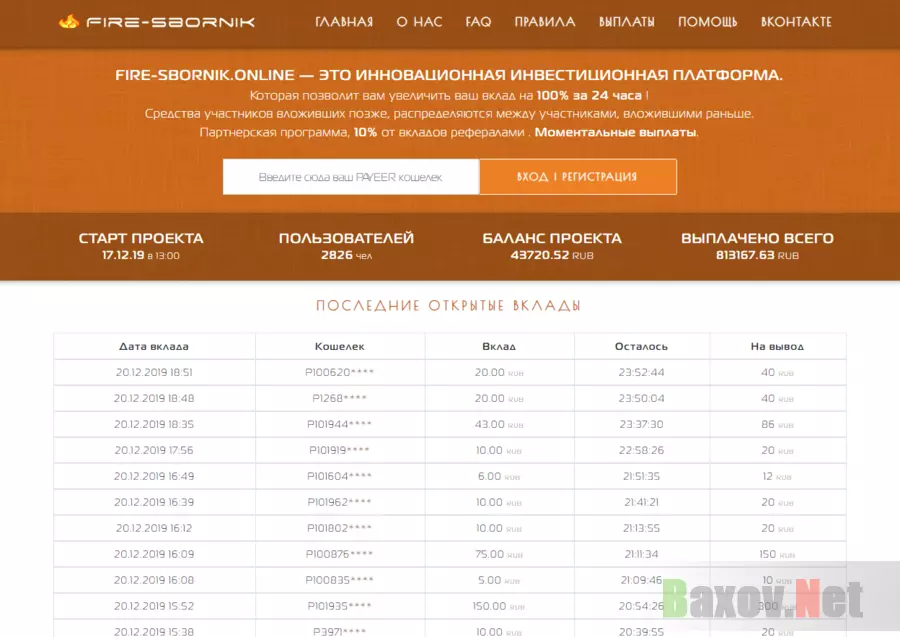Select the remaining time 21:41:21
Viewport: 900px width, 637px height.
pos(641,502)
